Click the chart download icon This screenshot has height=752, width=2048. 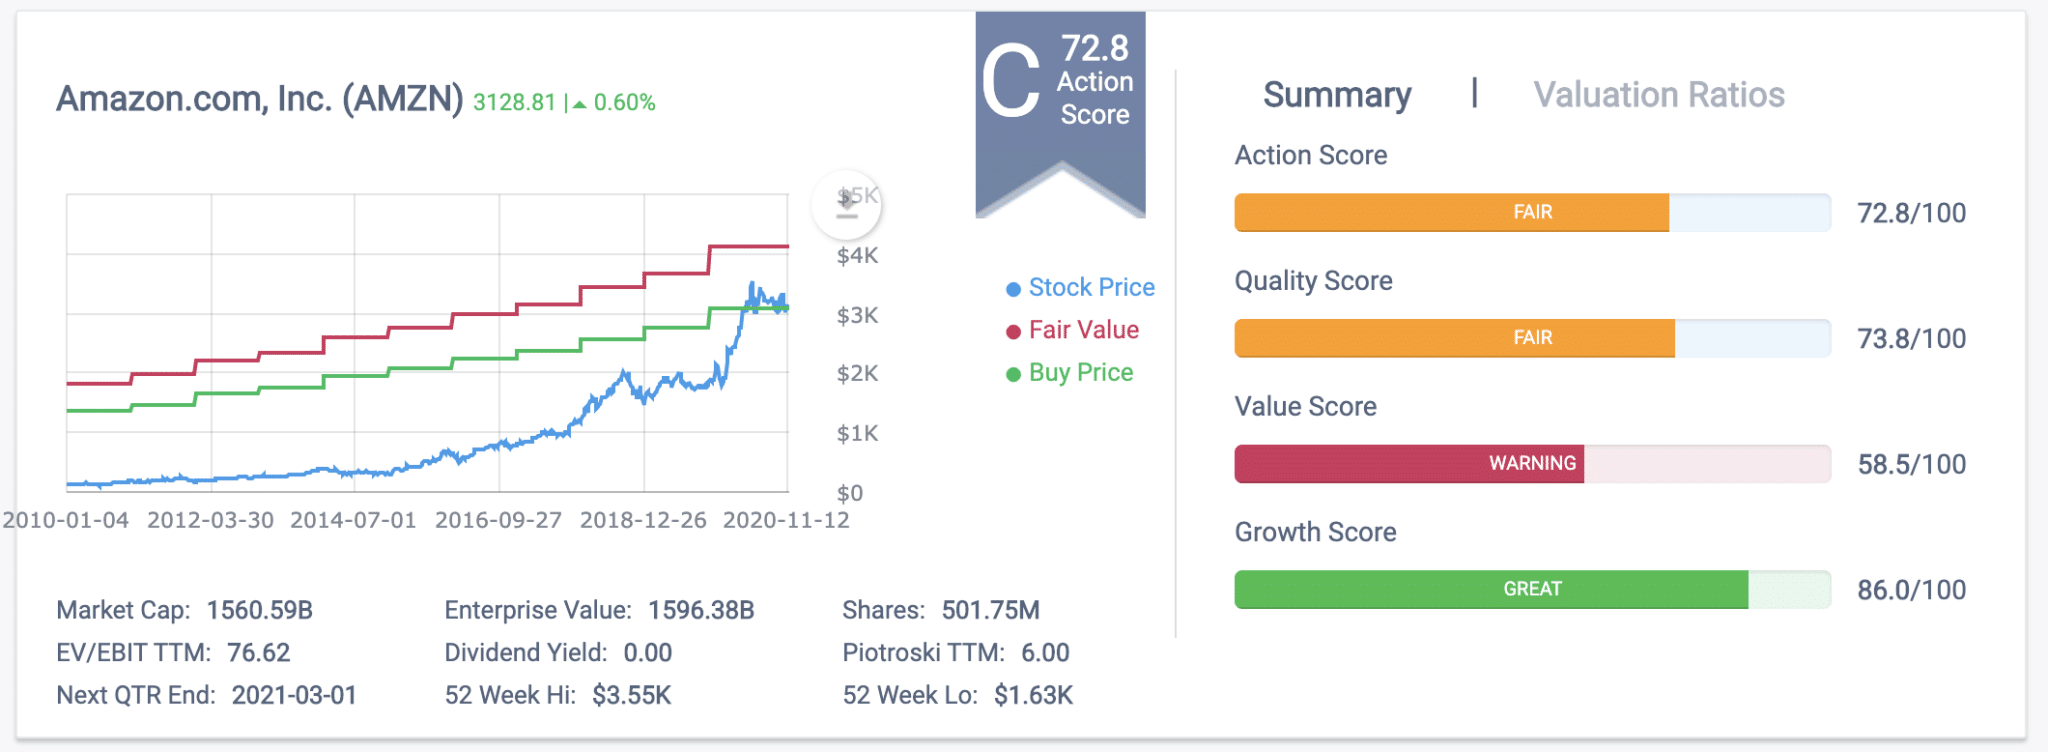846,203
